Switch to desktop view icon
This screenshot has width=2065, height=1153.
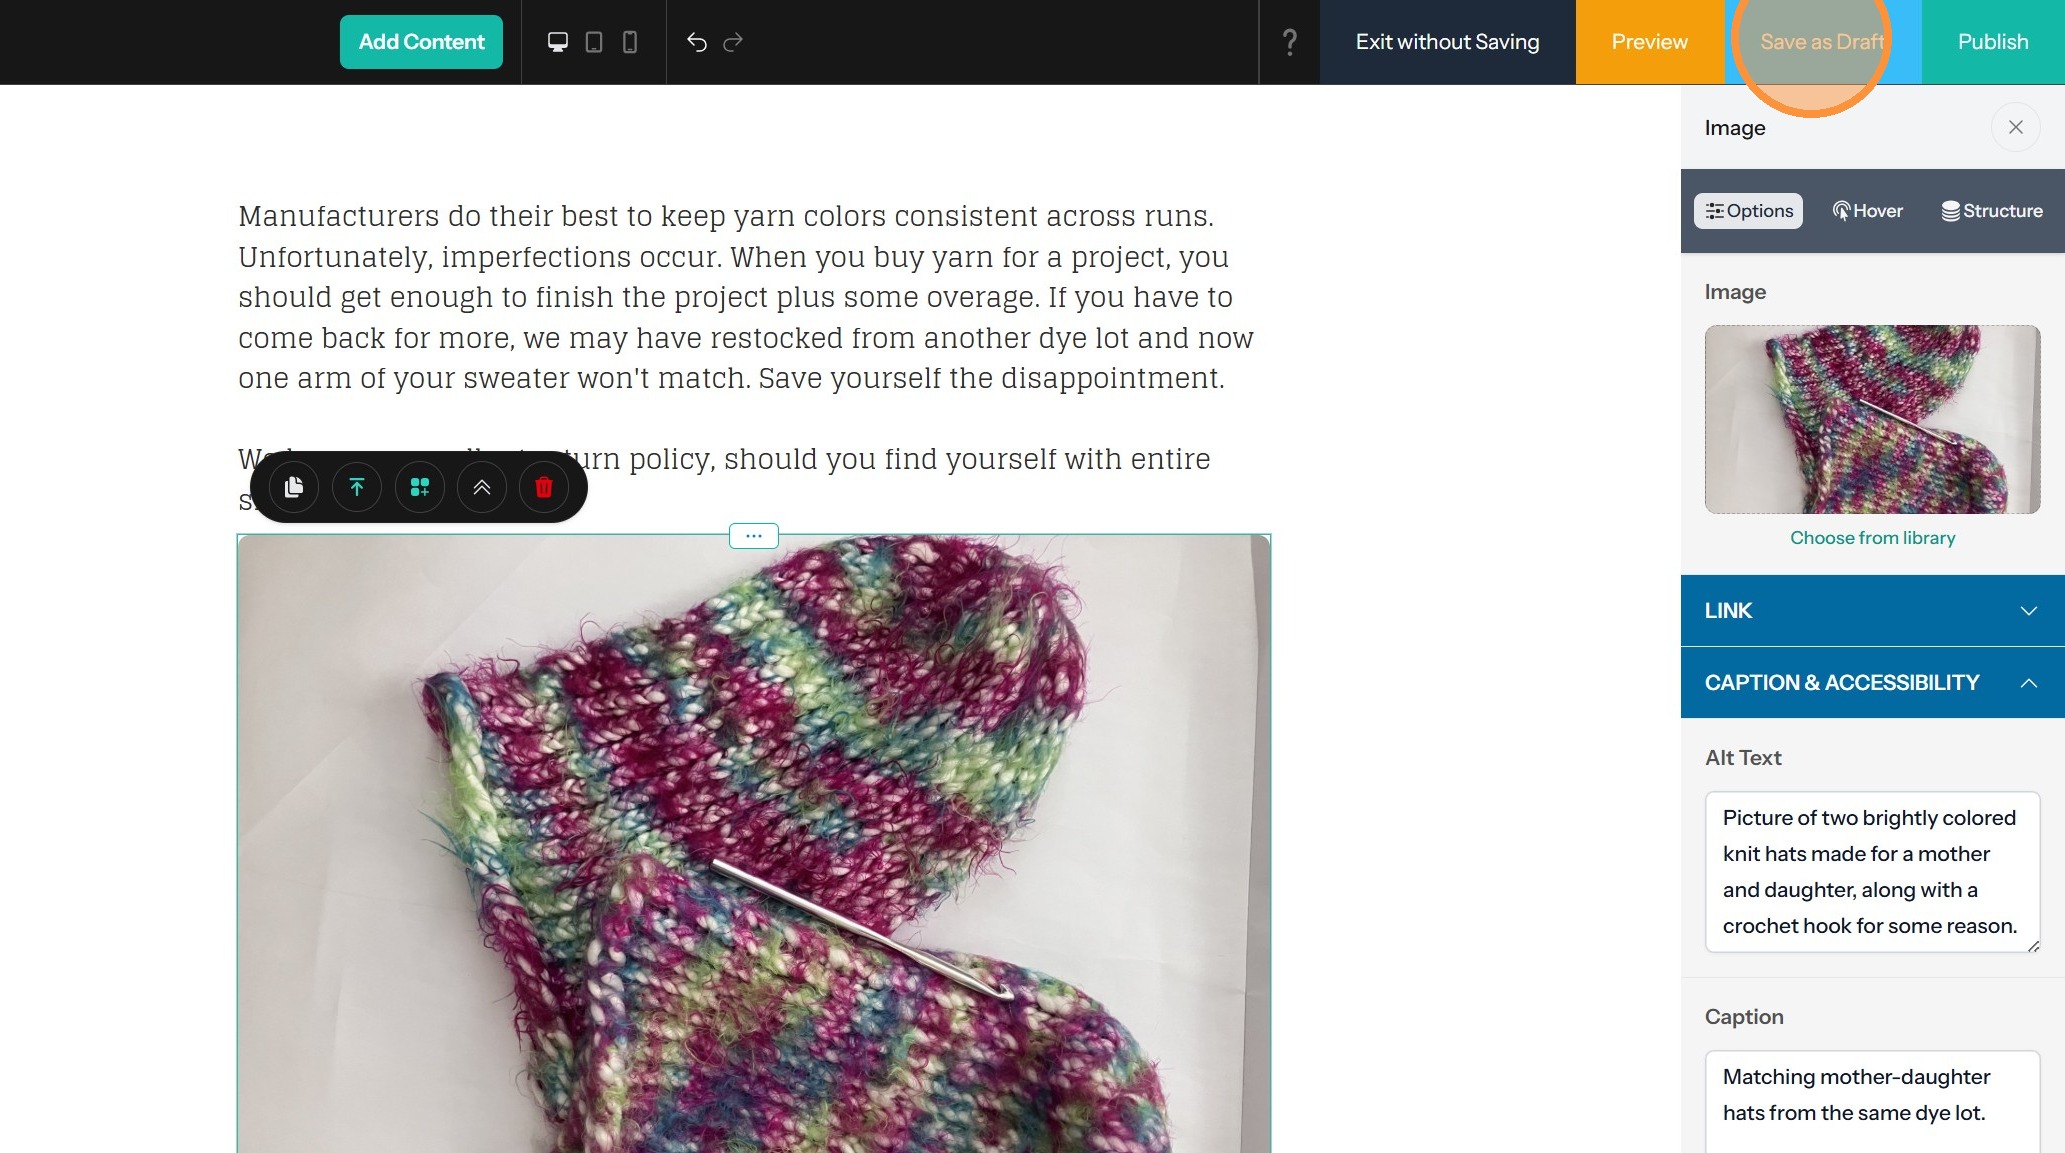pos(557,42)
